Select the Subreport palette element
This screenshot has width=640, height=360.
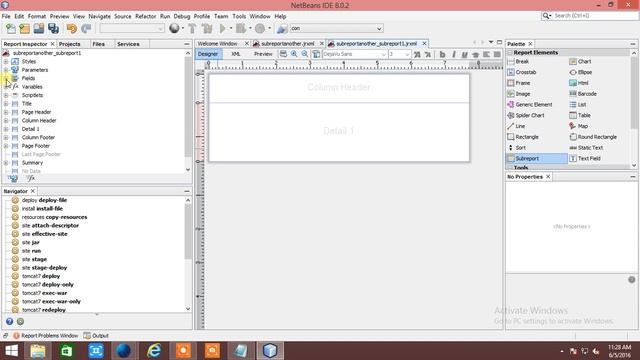tap(536, 158)
